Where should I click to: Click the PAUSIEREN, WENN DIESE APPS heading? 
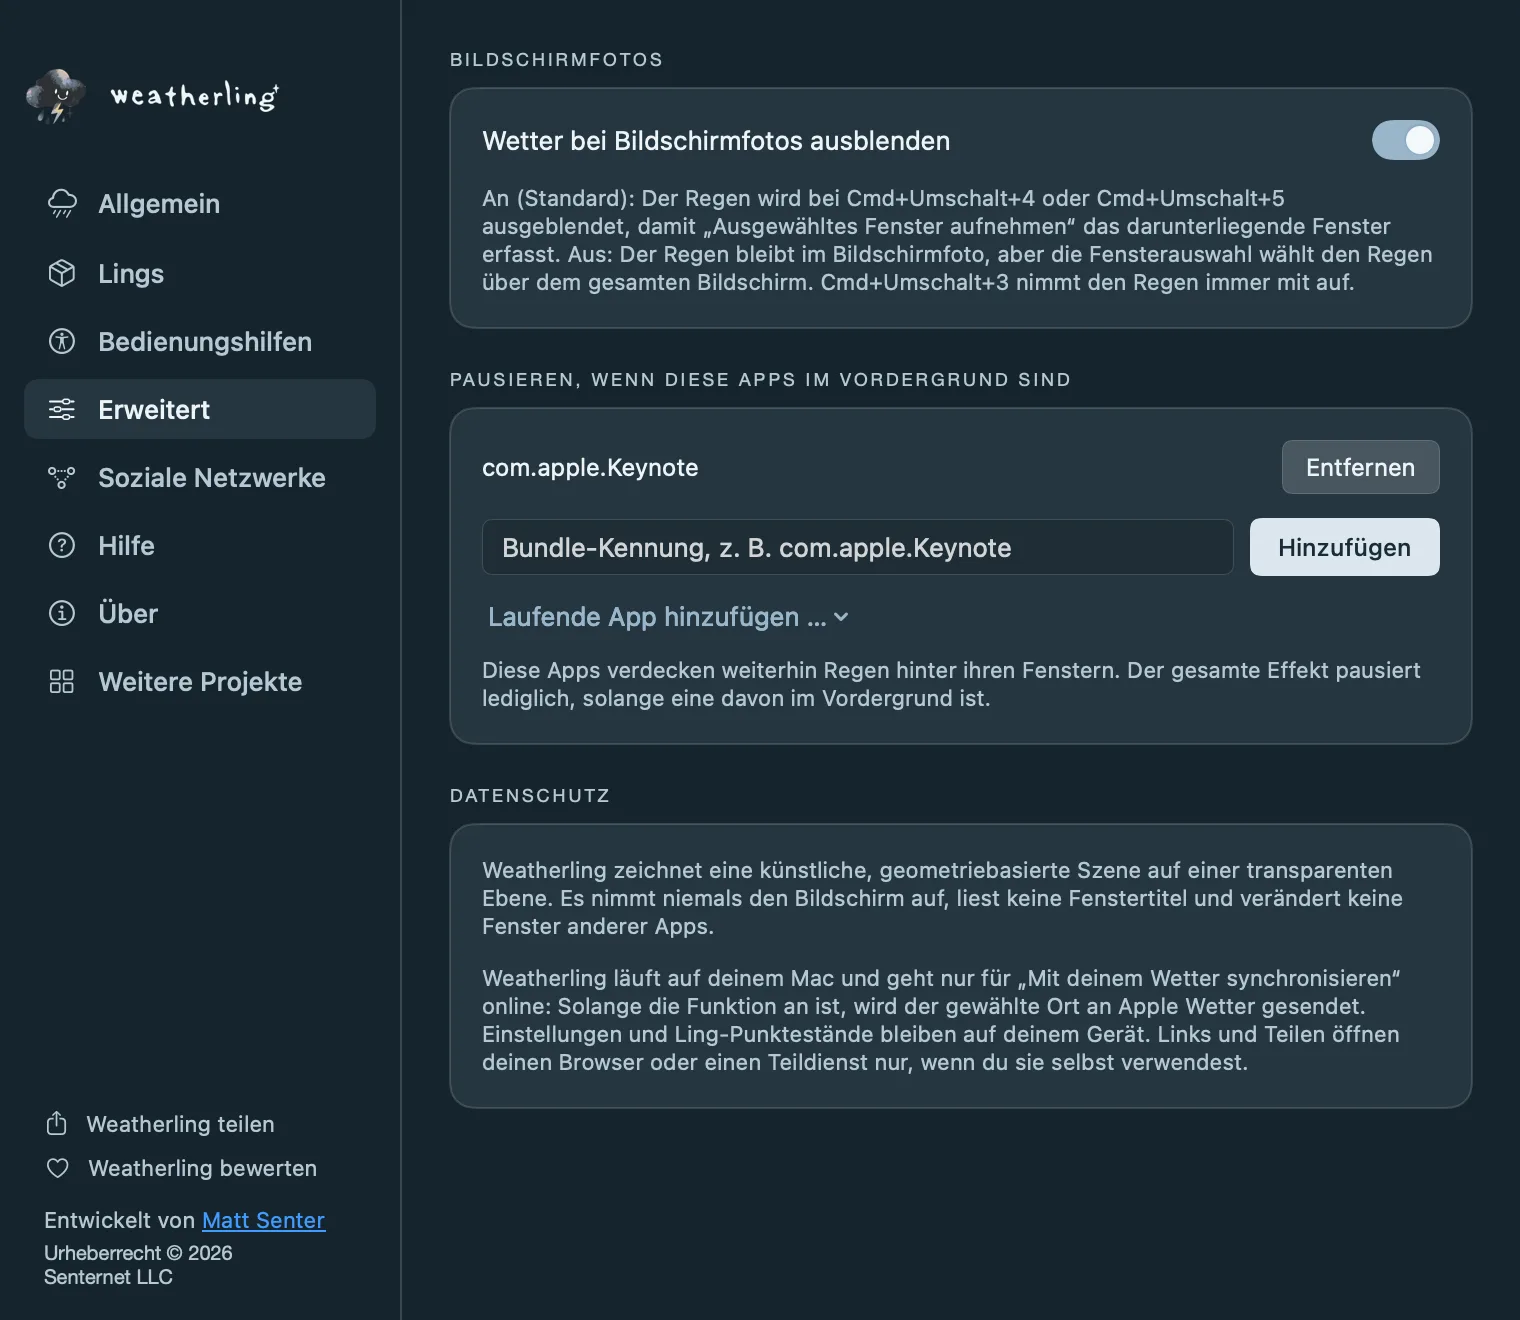click(760, 379)
